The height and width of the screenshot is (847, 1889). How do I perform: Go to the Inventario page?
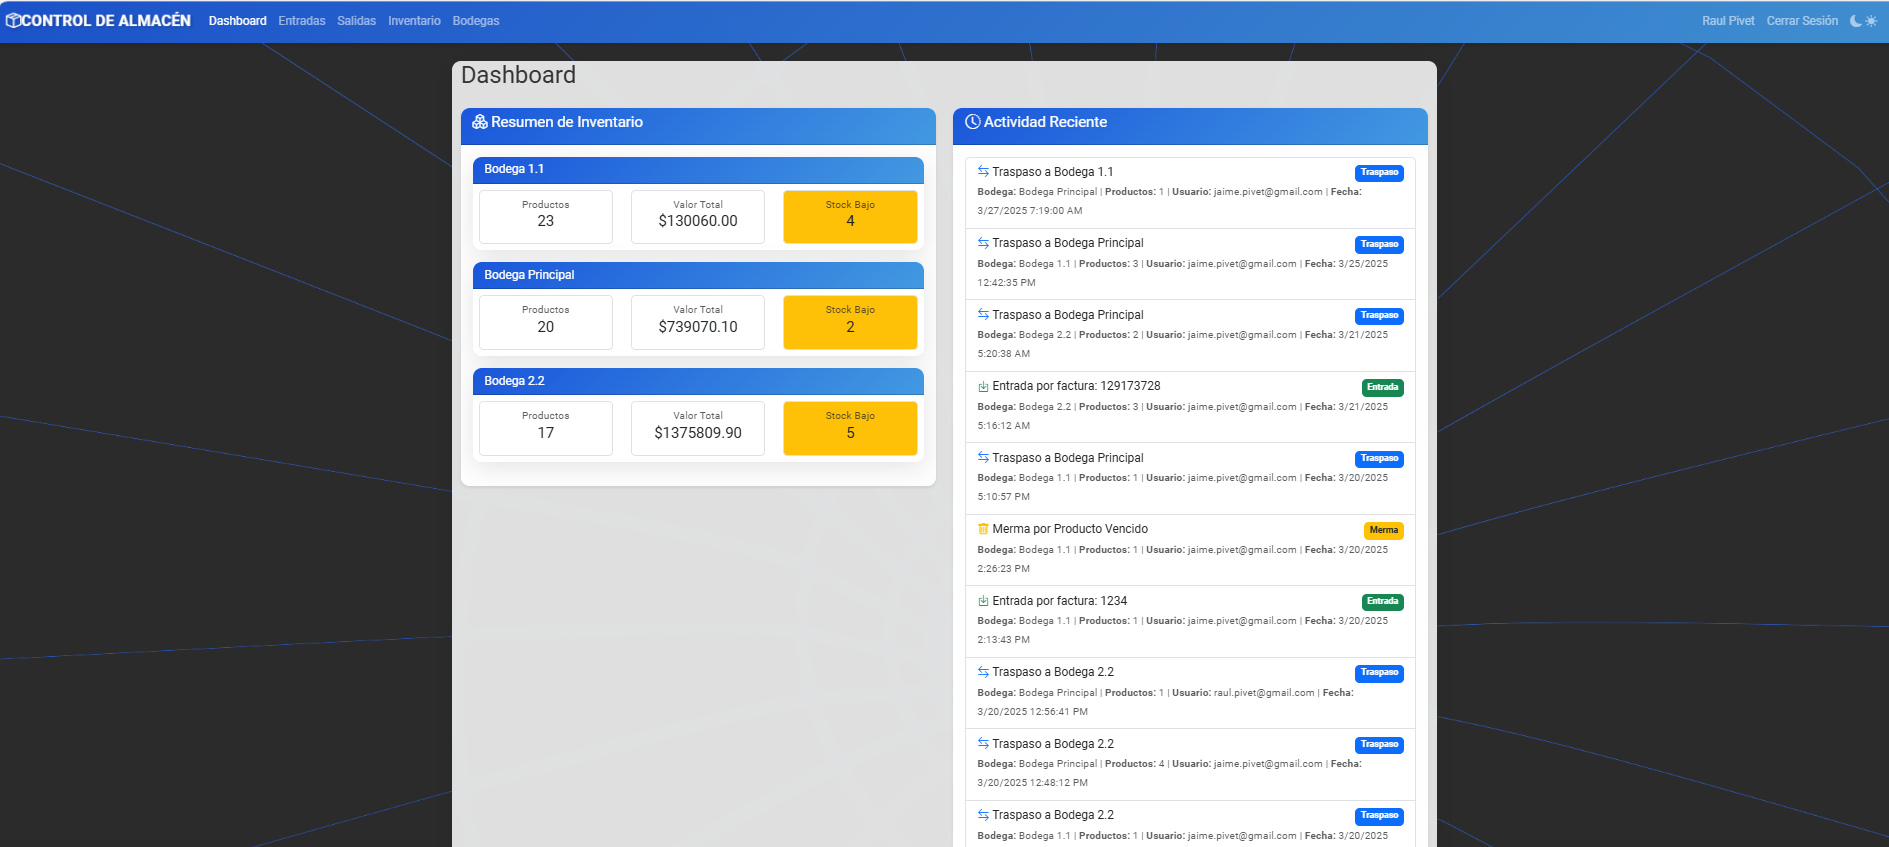click(x=414, y=21)
